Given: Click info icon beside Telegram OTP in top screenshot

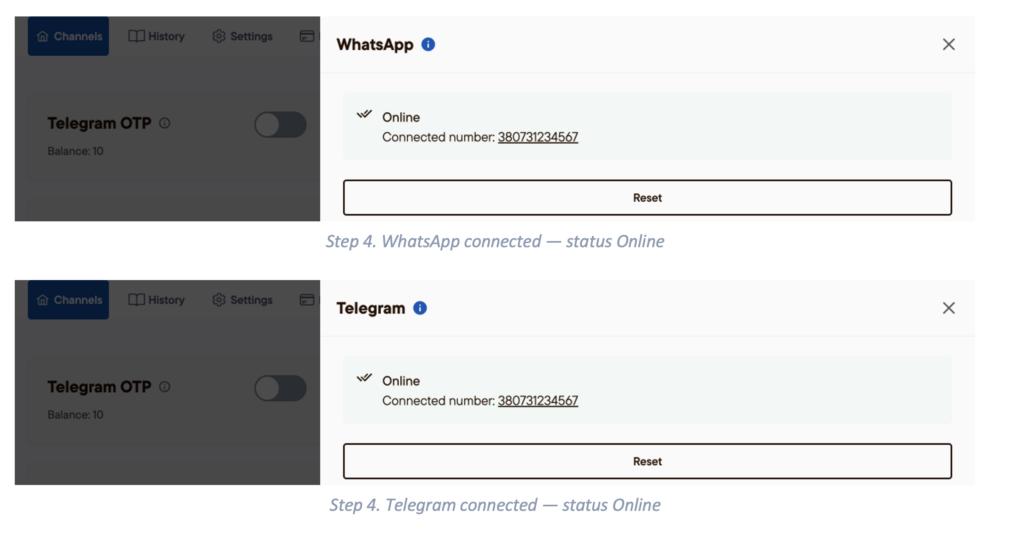Looking at the screenshot, I should tap(165, 123).
